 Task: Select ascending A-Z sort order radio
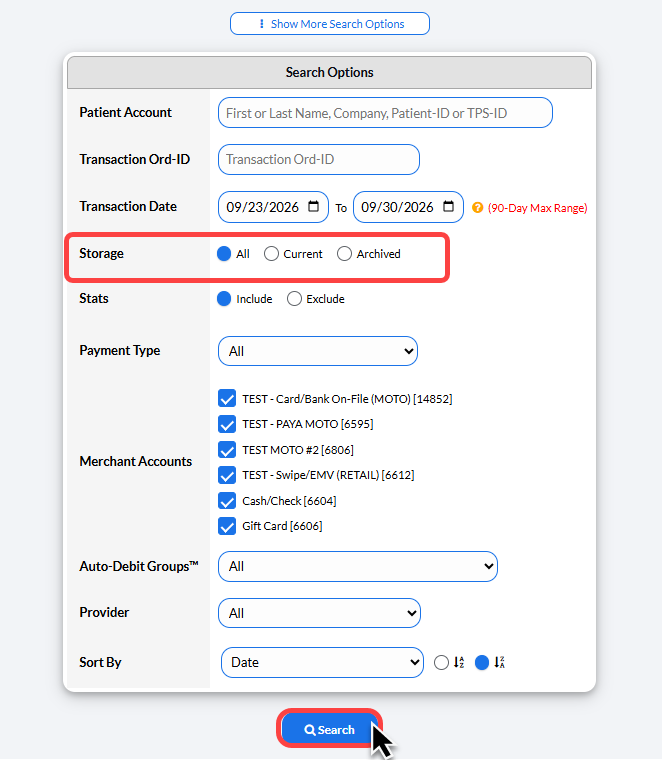(x=441, y=662)
